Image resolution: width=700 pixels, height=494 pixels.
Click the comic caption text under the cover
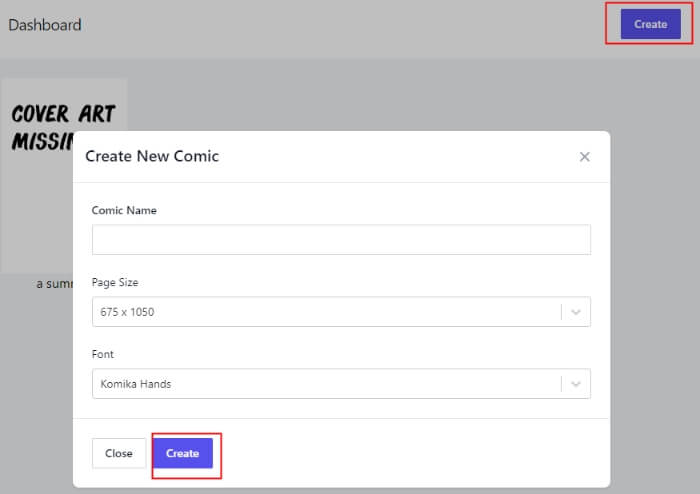point(54,284)
